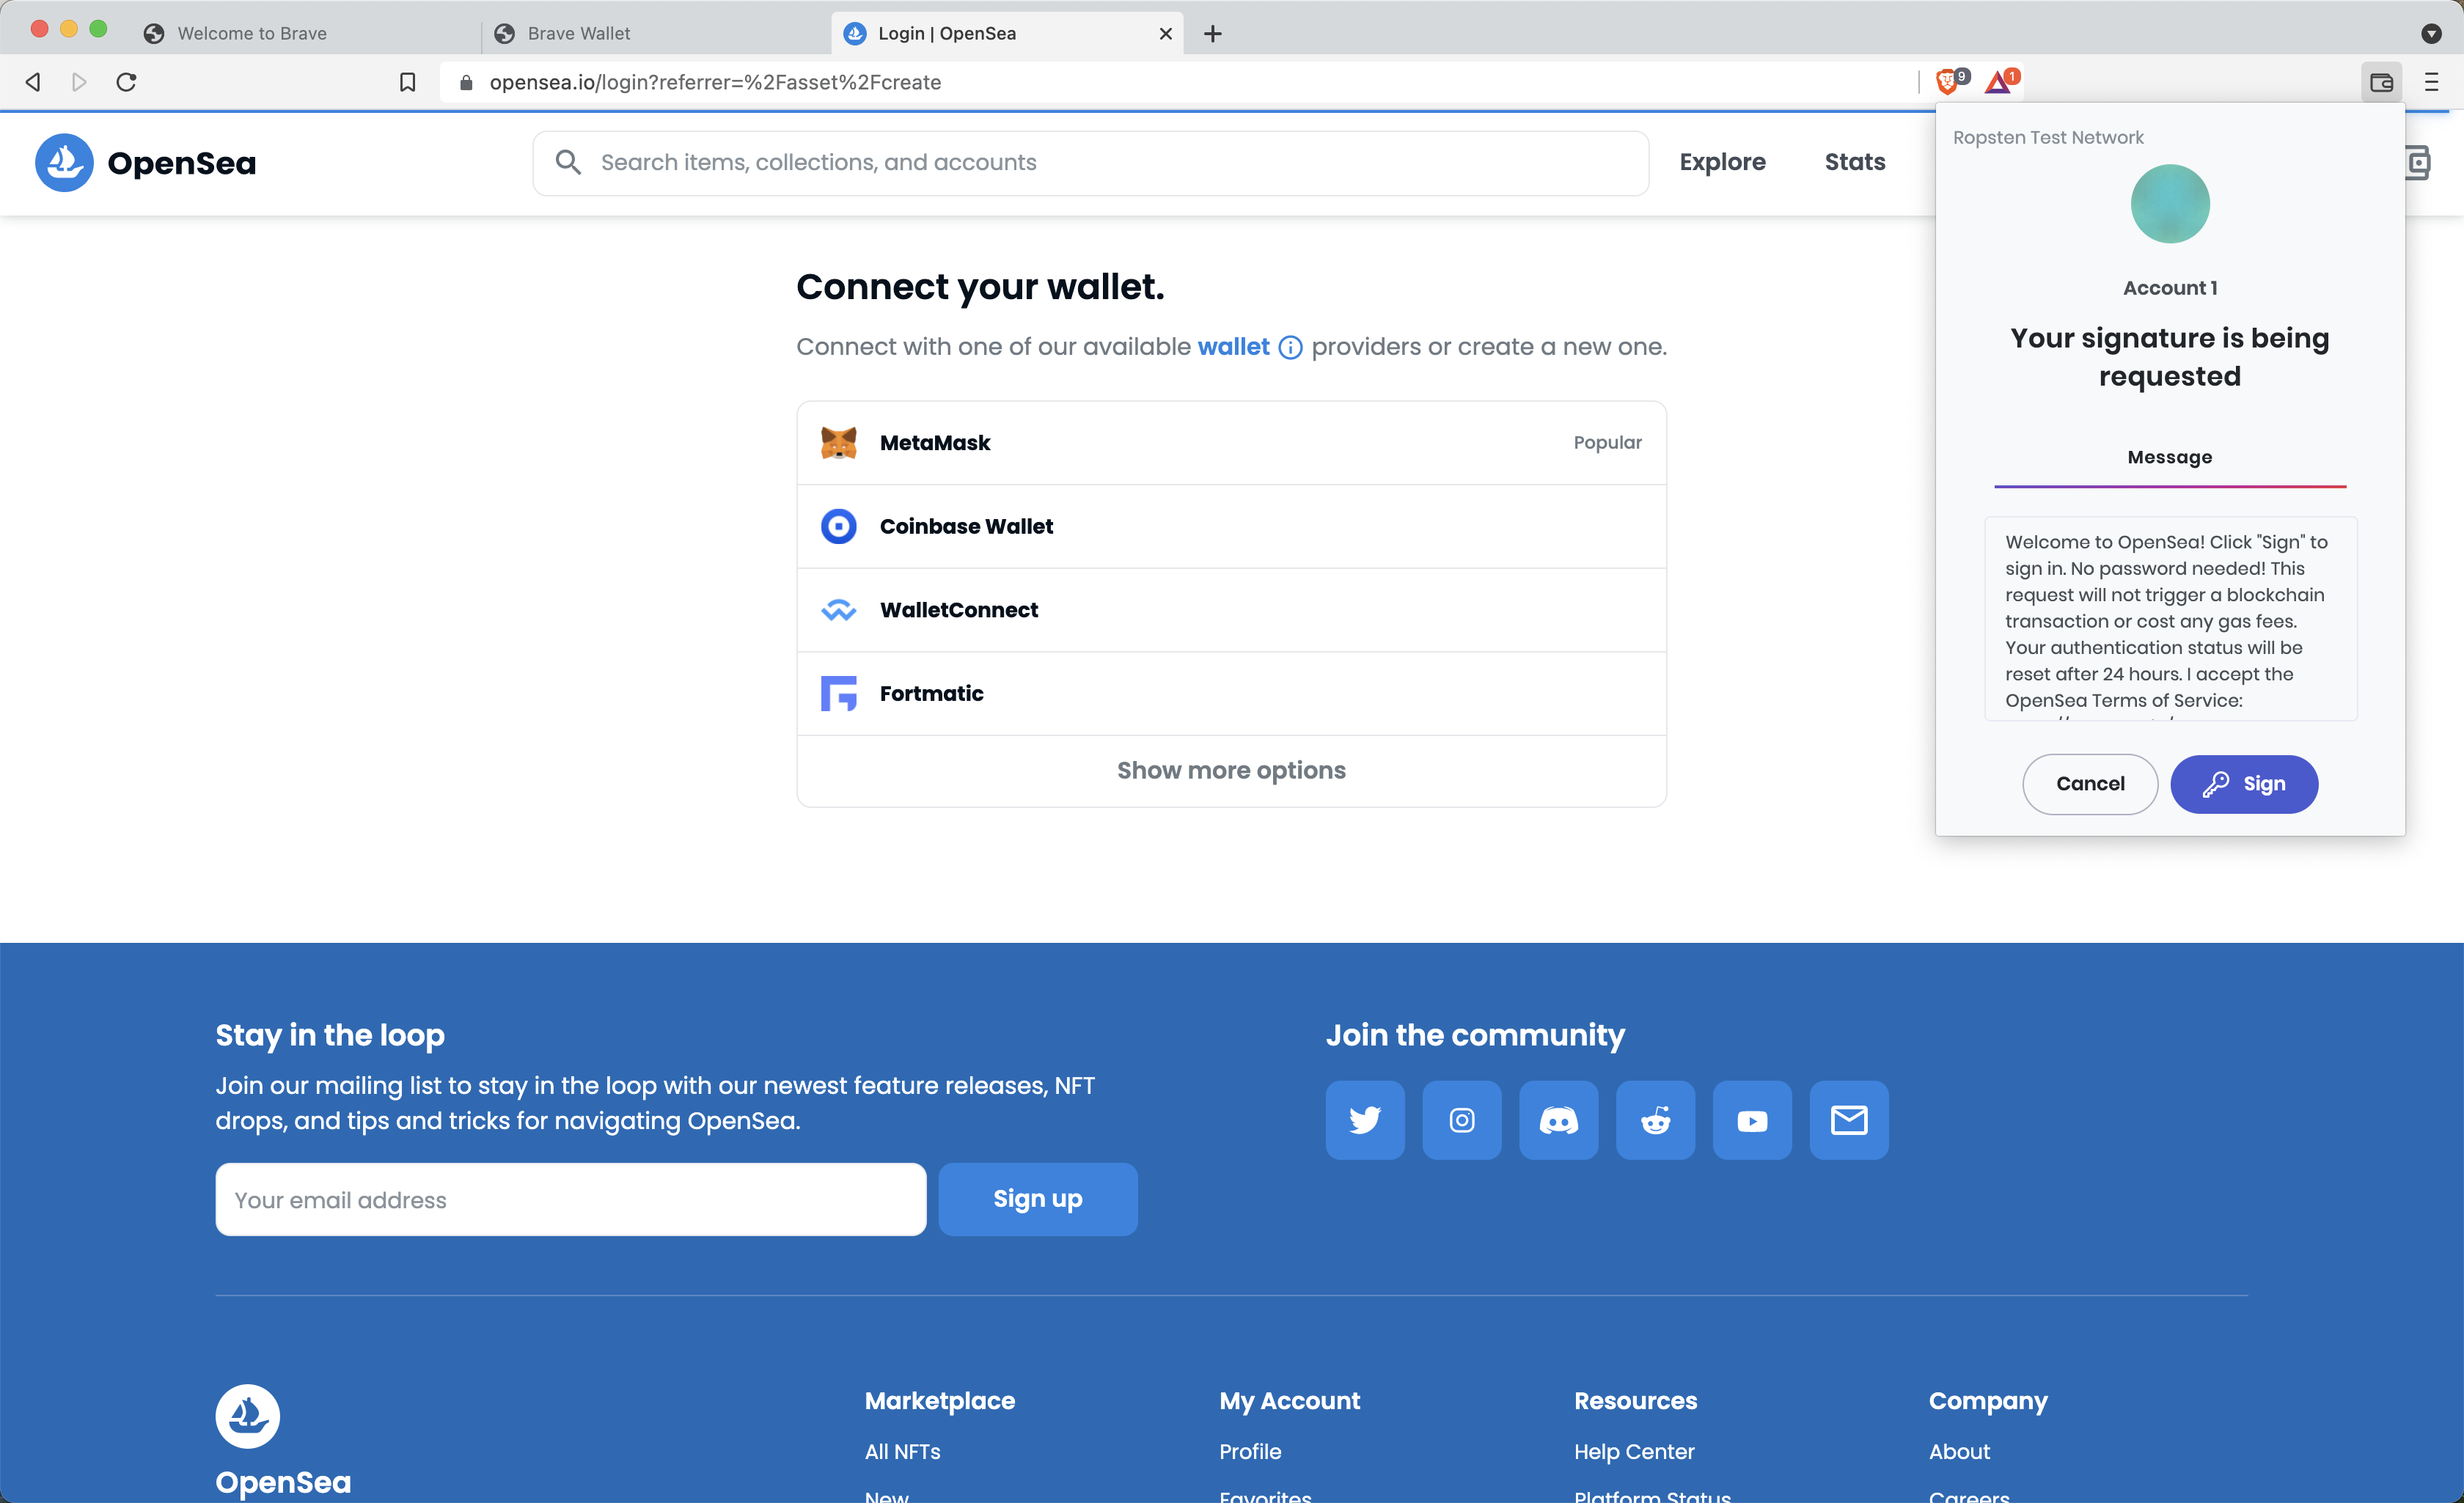Click the Instagram community icon
The height and width of the screenshot is (1503, 2464).
(1461, 1120)
